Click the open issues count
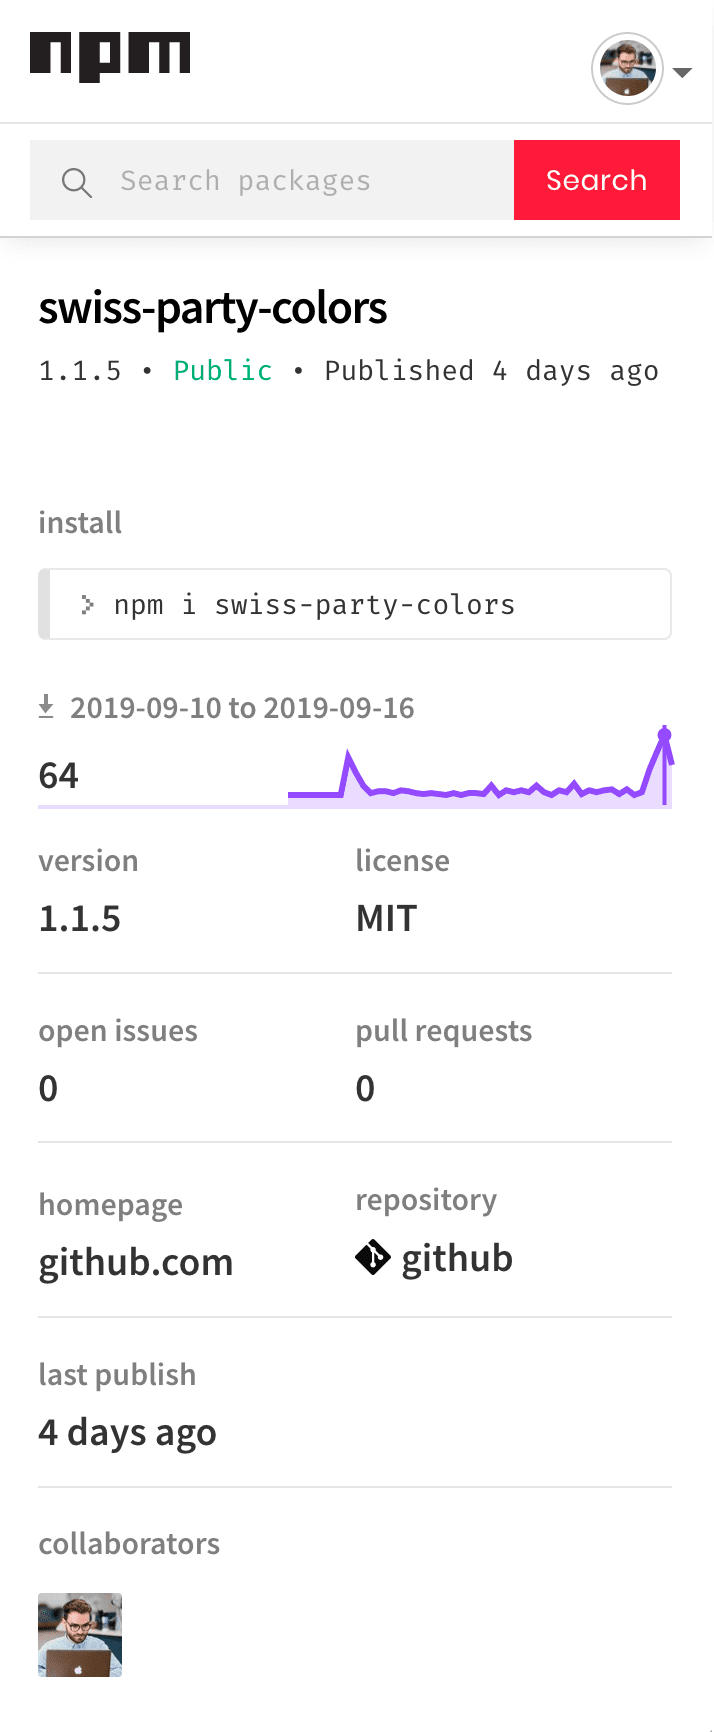 click(48, 1089)
